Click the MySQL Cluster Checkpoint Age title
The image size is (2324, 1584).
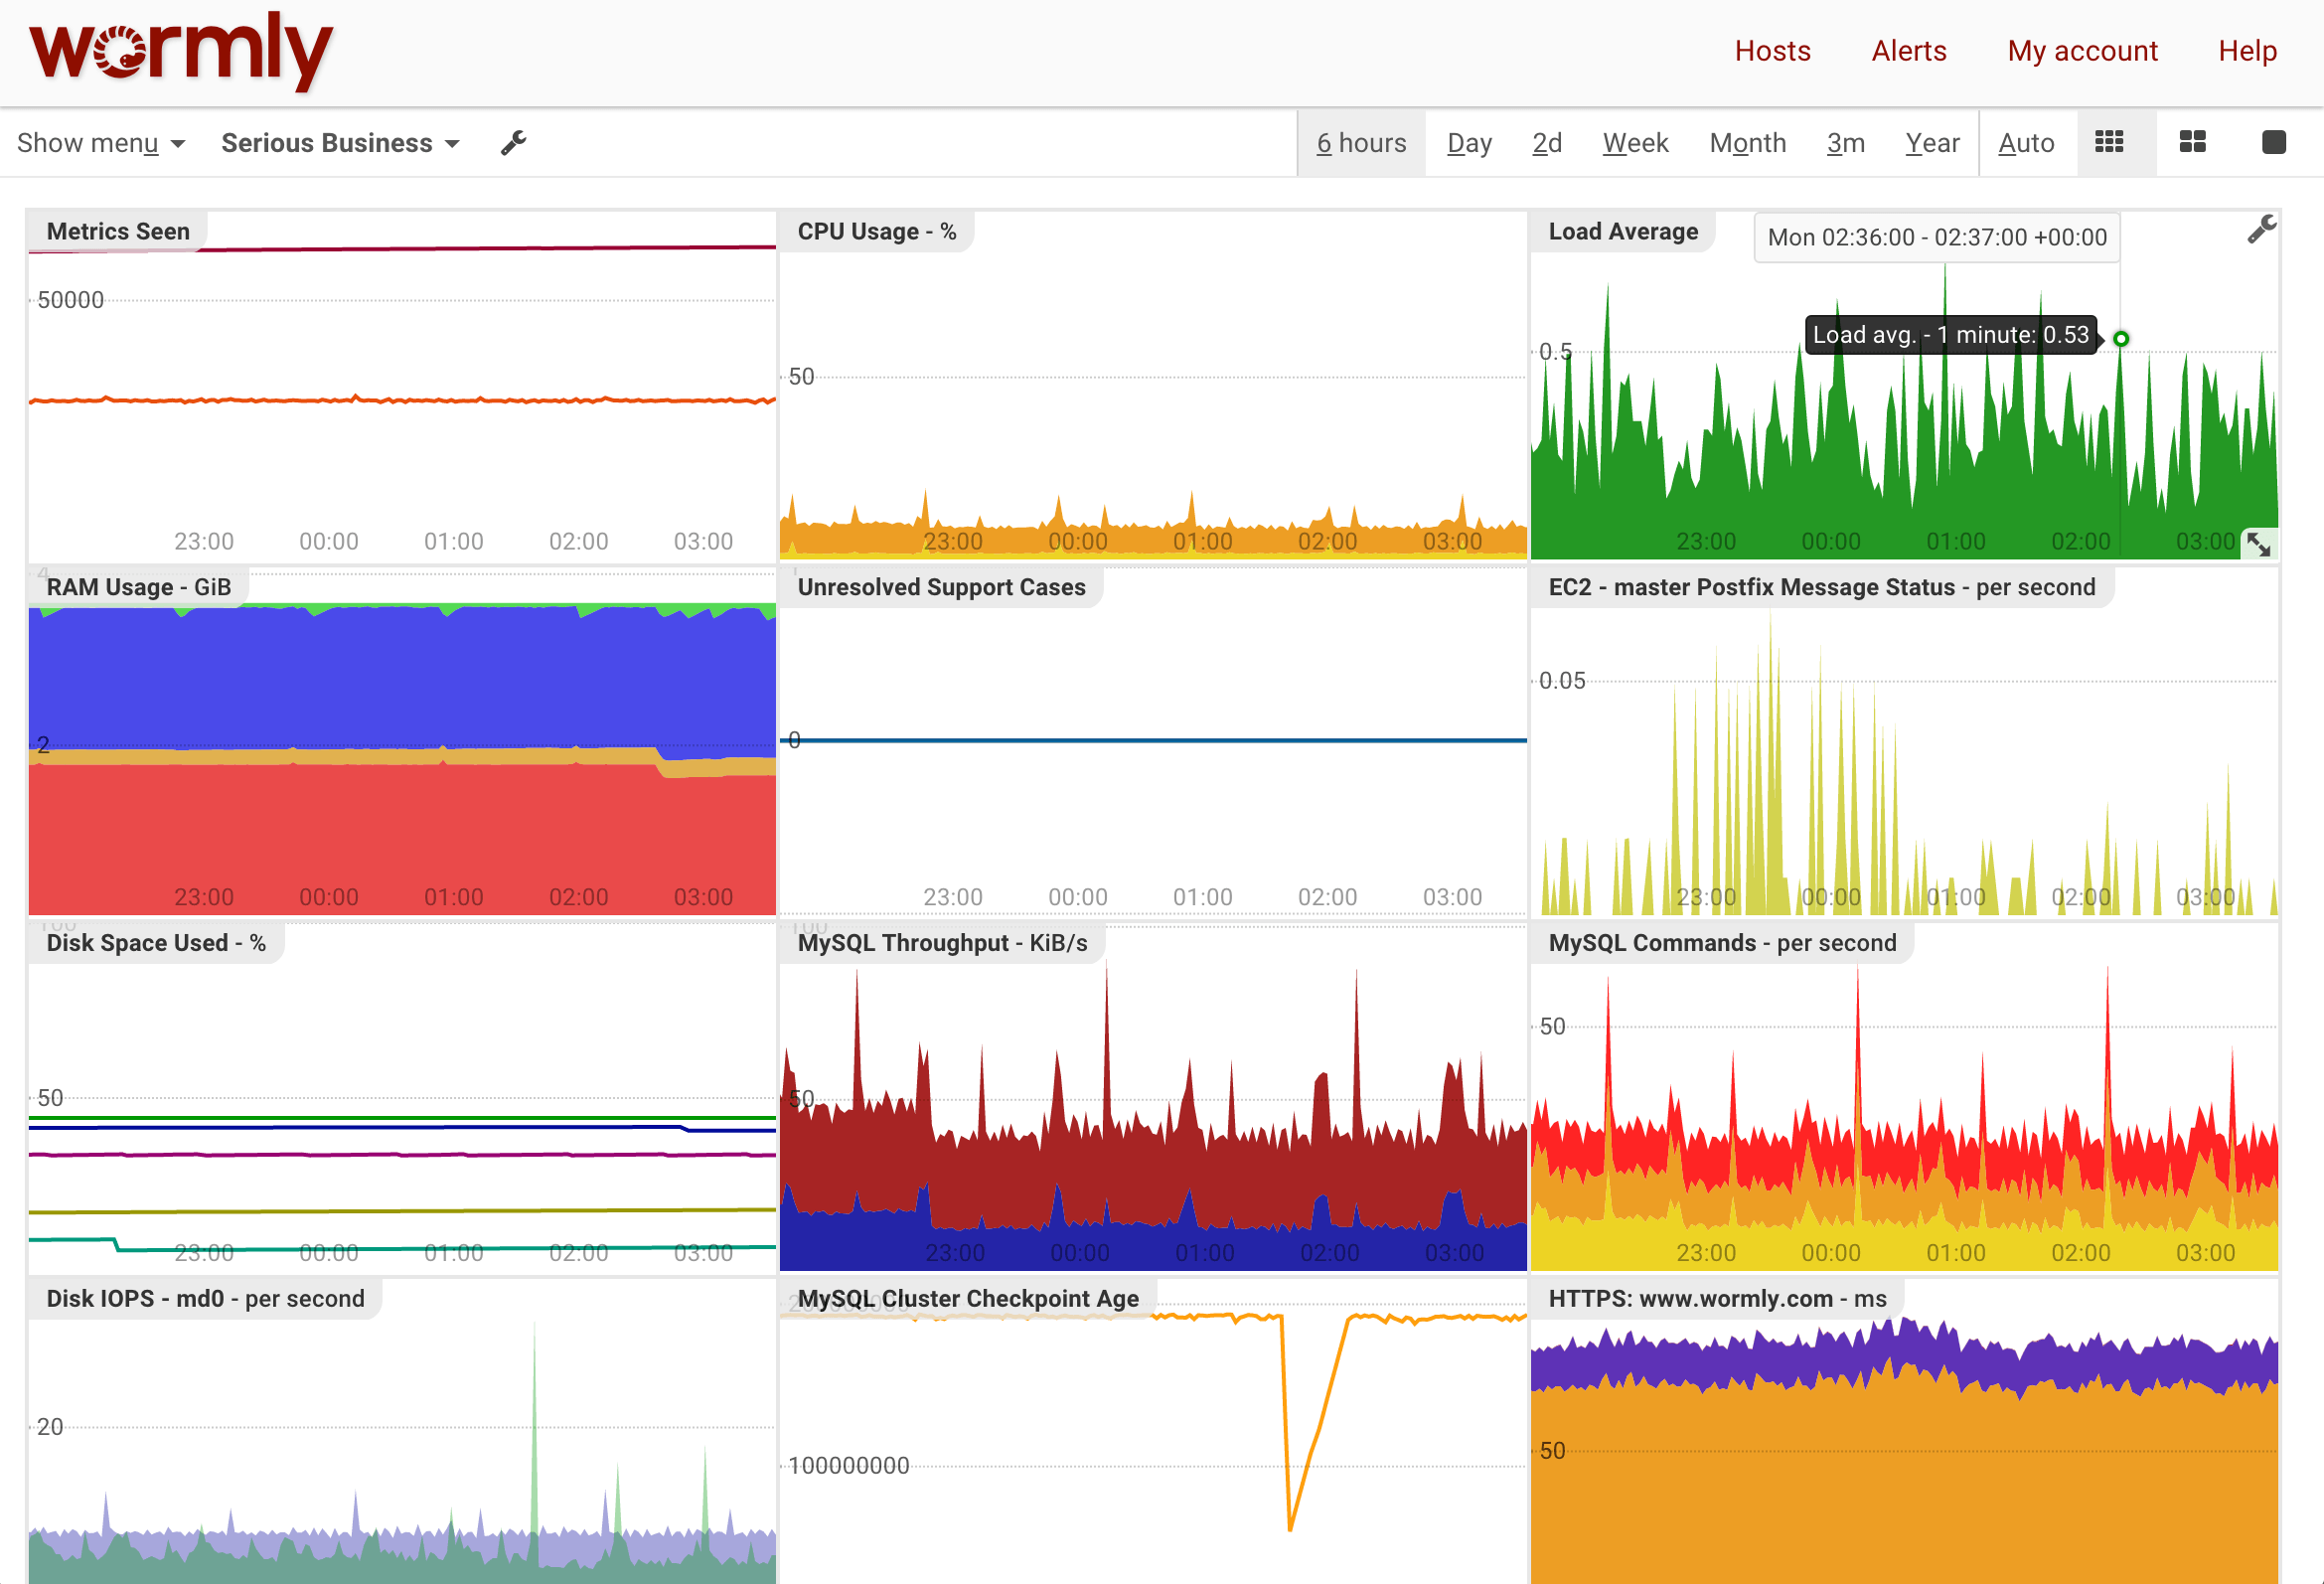(968, 1299)
